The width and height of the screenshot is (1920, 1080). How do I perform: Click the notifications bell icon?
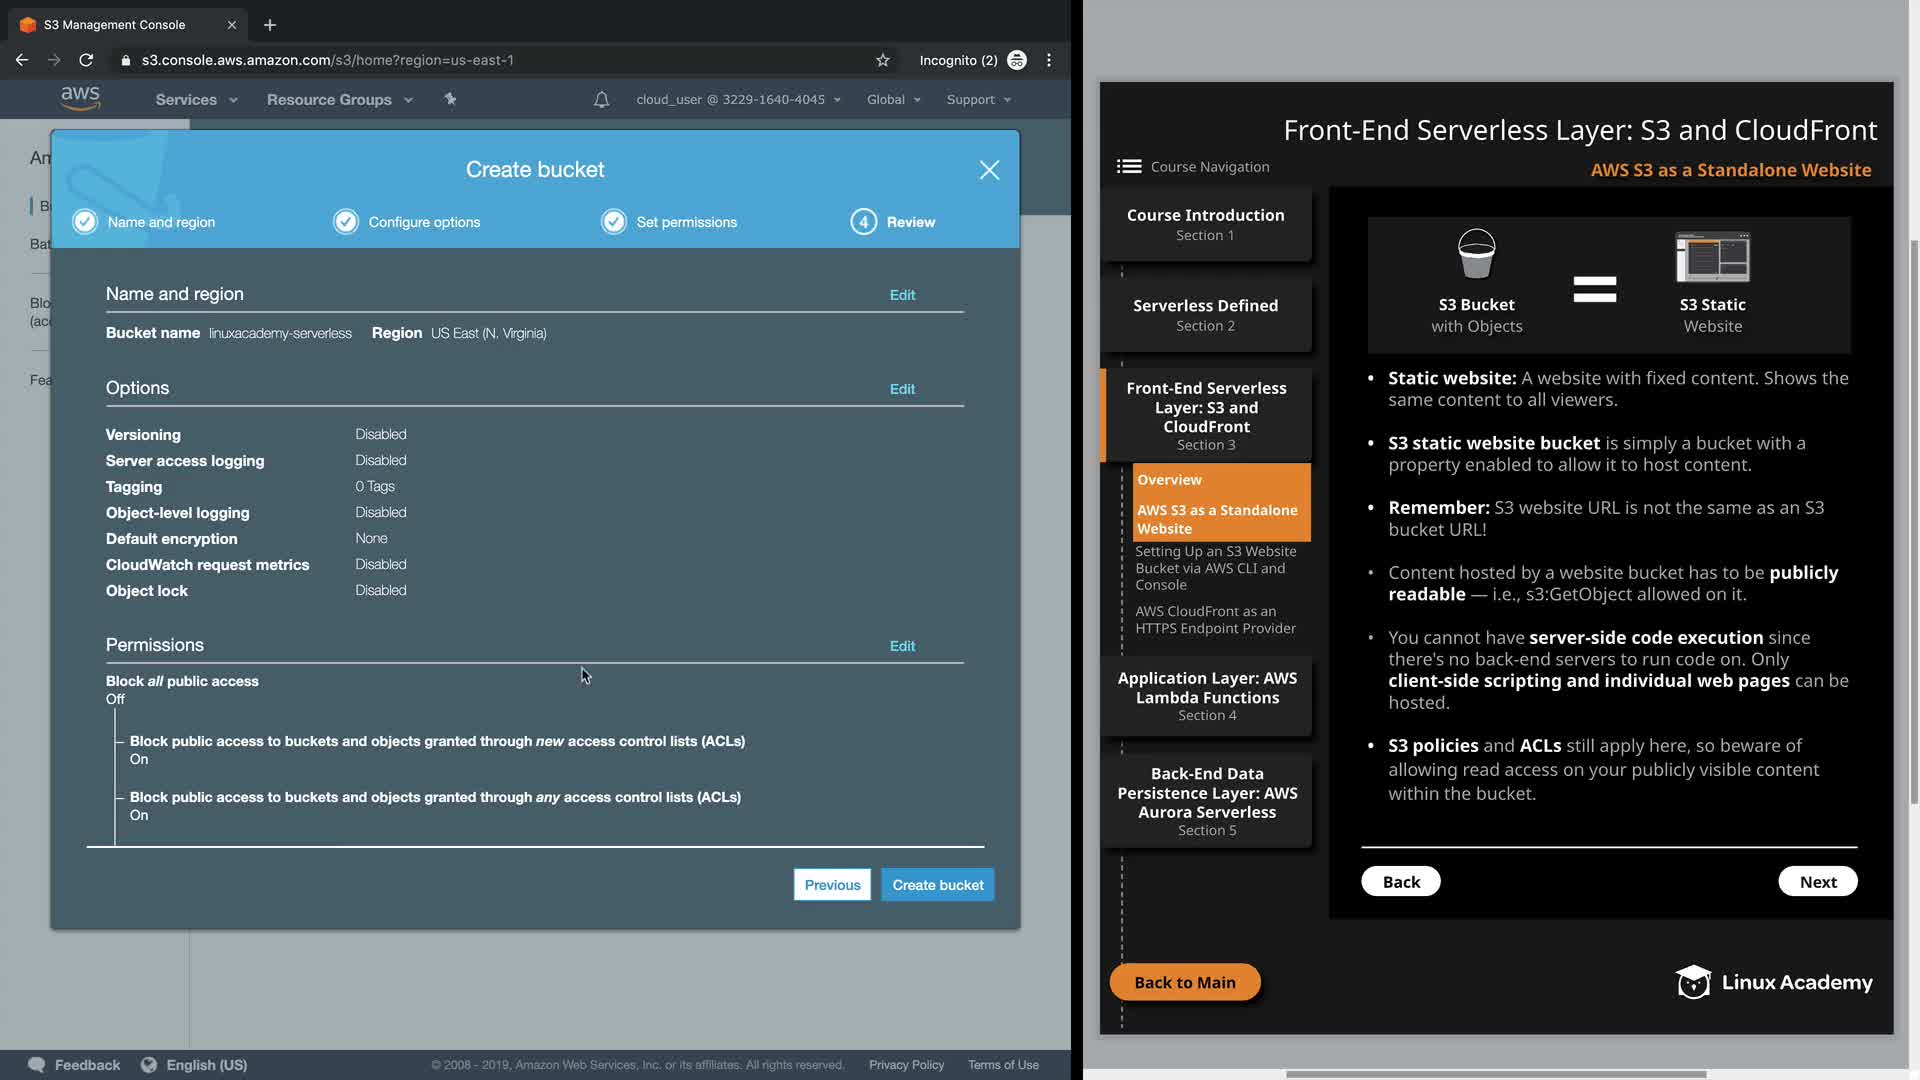coord(601,99)
